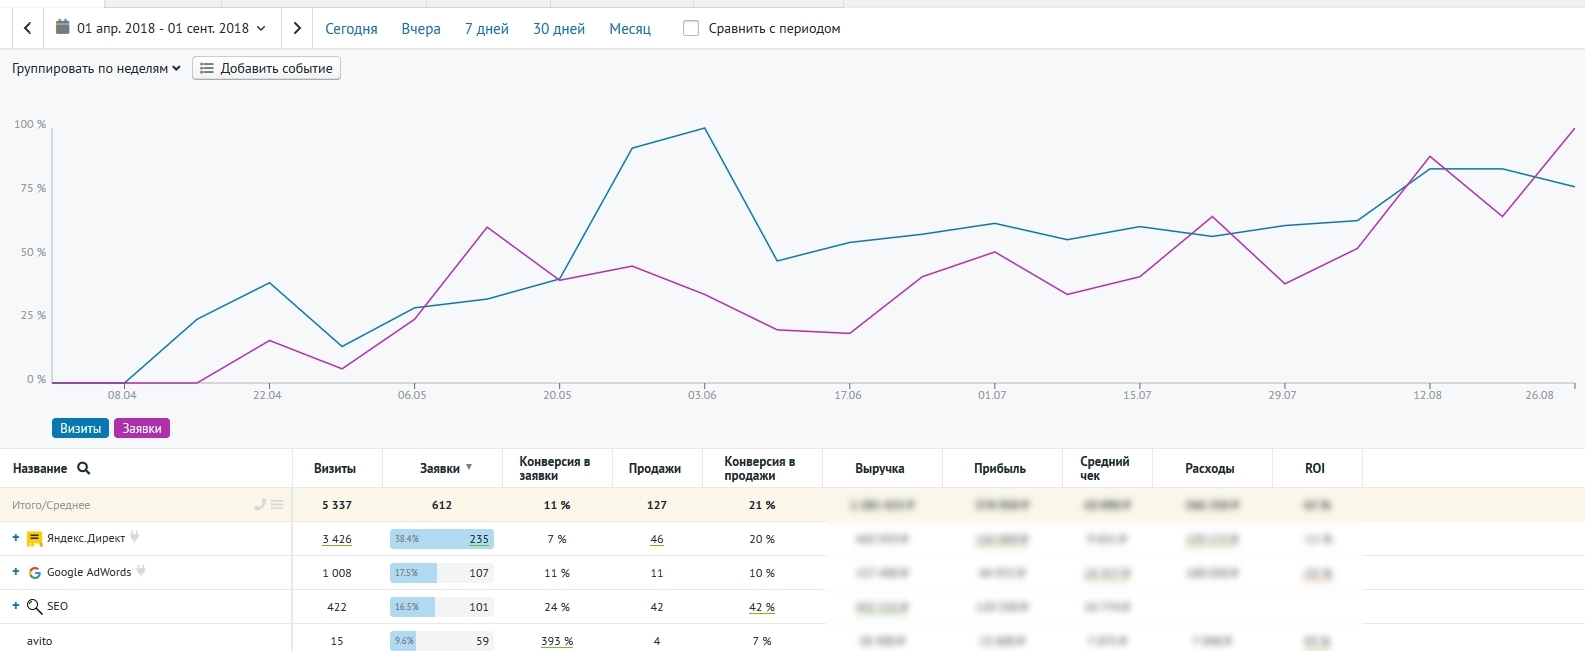Toggle Заявки series in chart legend

click(x=142, y=428)
